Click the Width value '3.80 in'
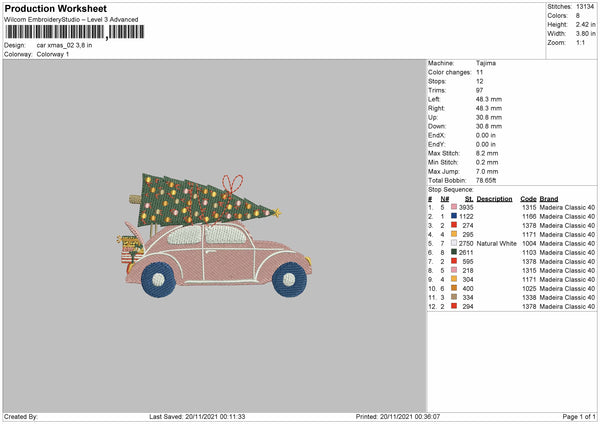Image resolution: width=600 pixels, height=424 pixels. [585, 34]
